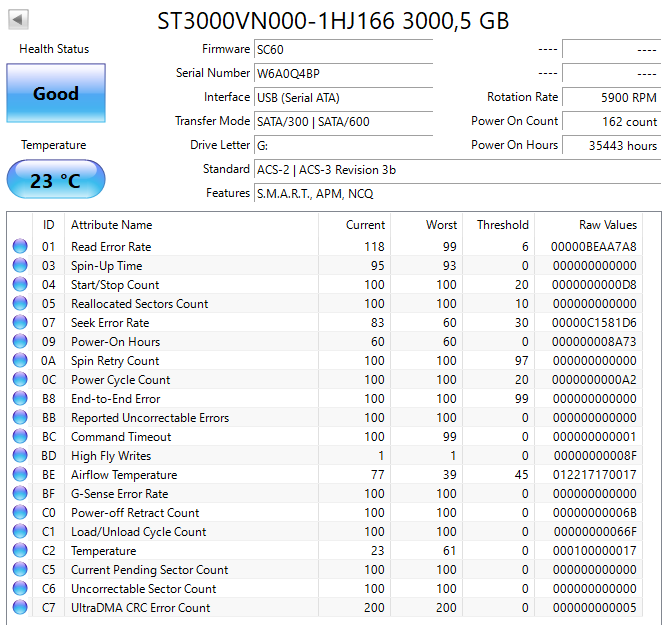Click the Power On Hours value field

tap(611, 145)
